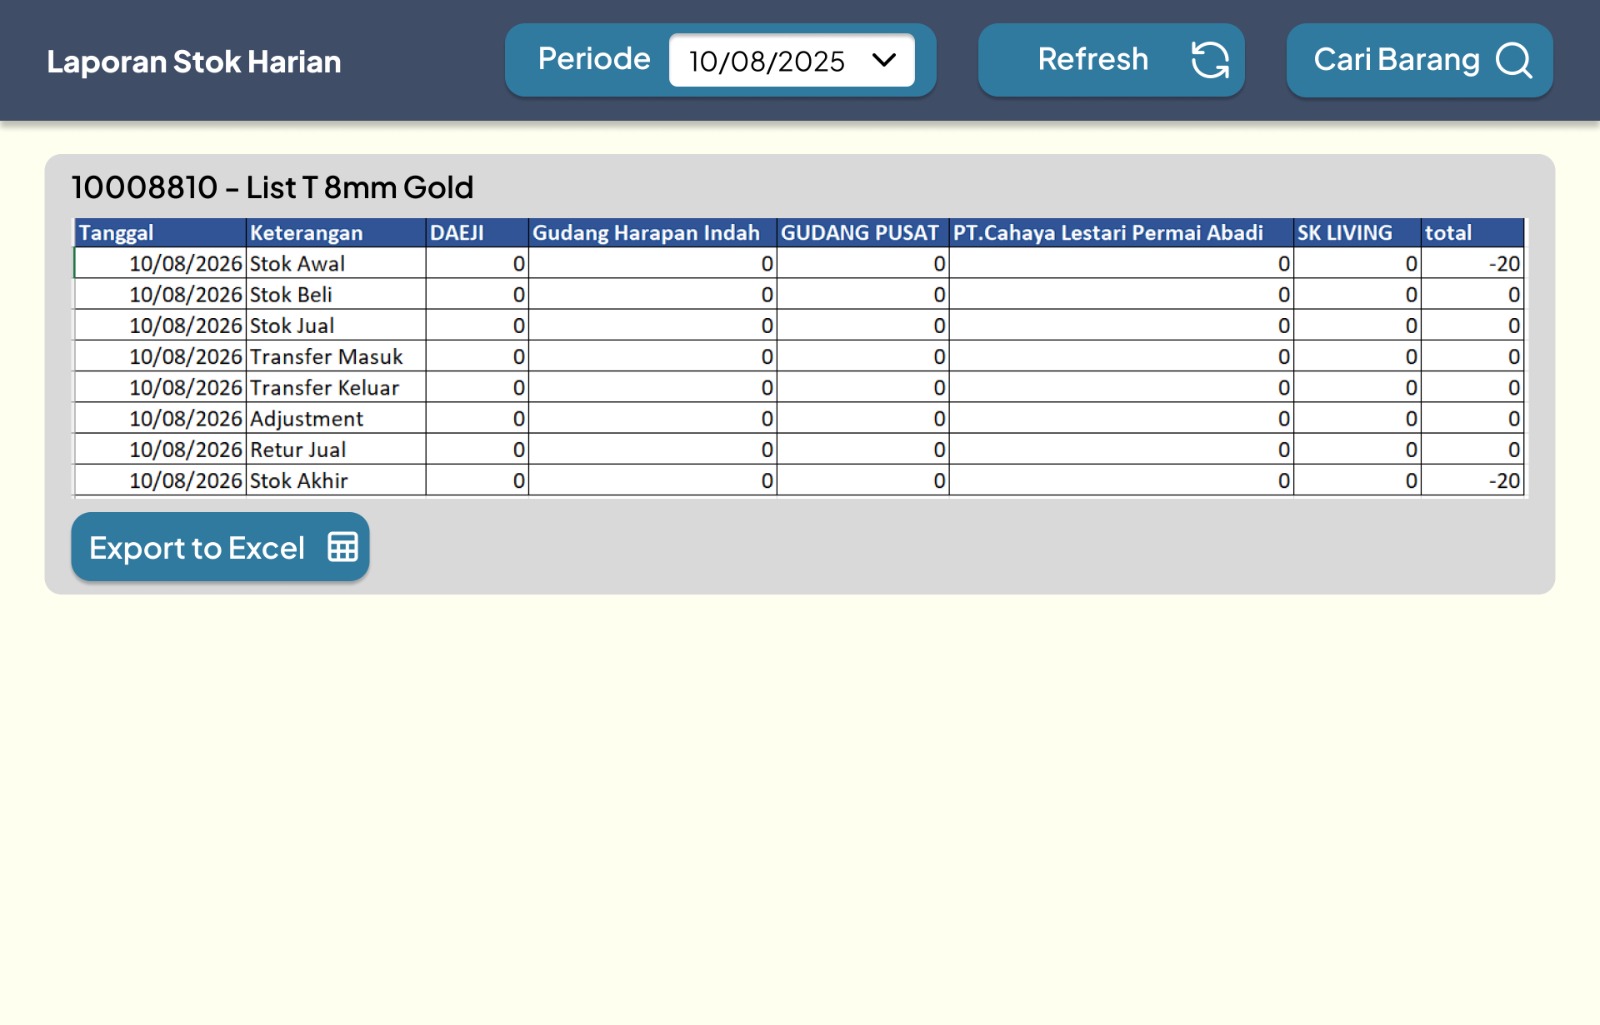The width and height of the screenshot is (1600, 1025).
Task: Click the Periode dropdown chevron arrow
Action: tap(884, 60)
